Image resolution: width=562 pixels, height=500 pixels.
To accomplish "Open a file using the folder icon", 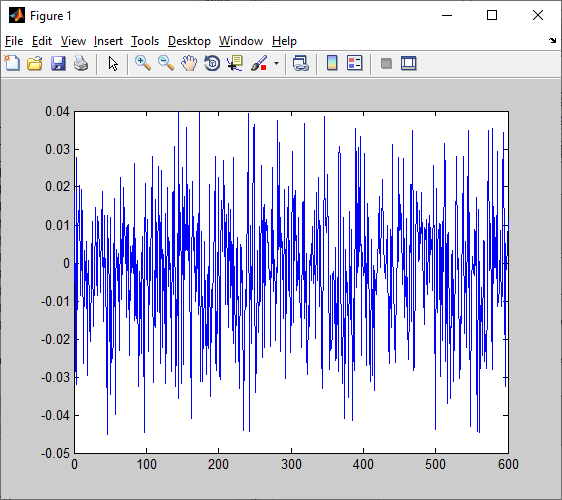I will [x=35, y=63].
